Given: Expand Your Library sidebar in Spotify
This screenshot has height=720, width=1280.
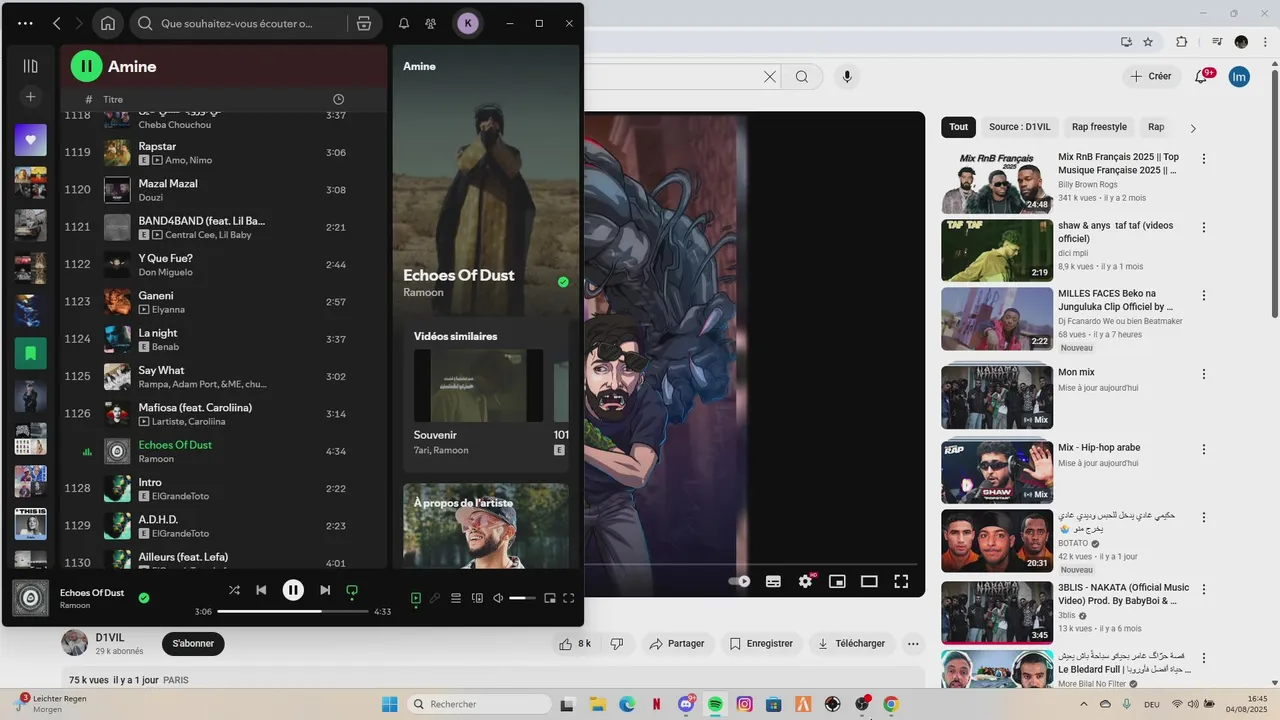Looking at the screenshot, I should click(31, 66).
